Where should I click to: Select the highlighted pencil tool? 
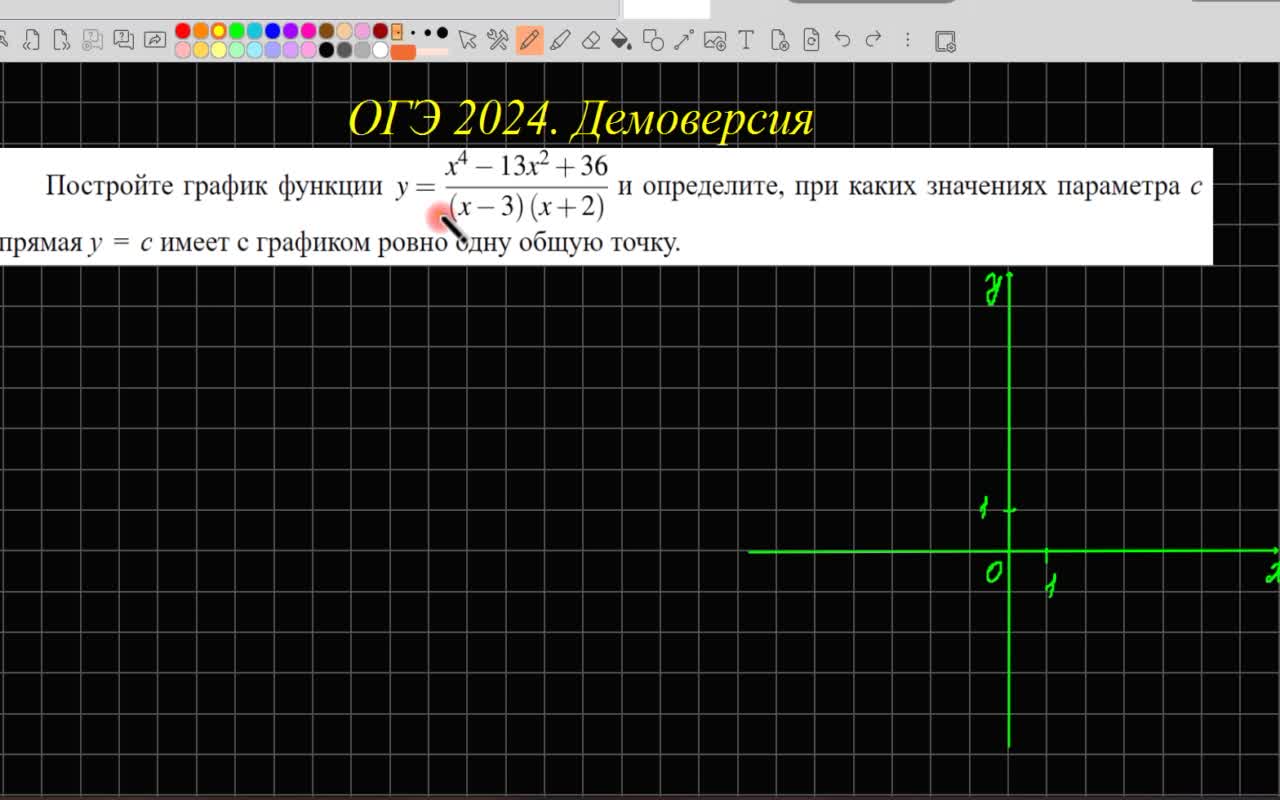[529, 40]
